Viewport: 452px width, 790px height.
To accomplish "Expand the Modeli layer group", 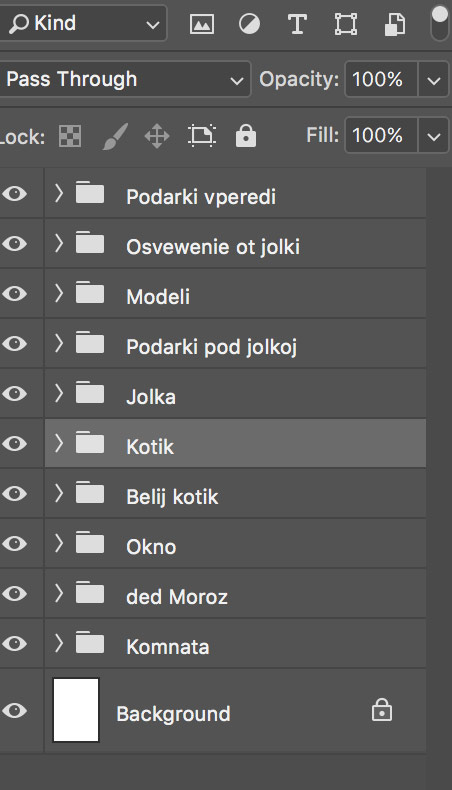I will click(59, 293).
